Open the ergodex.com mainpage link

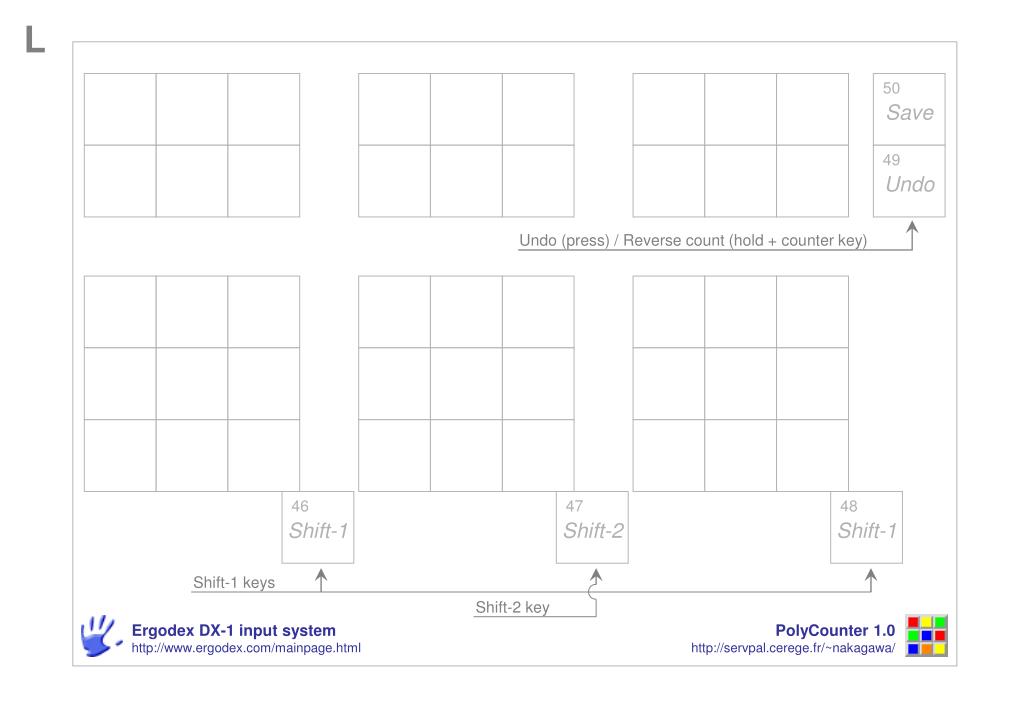click(246, 648)
